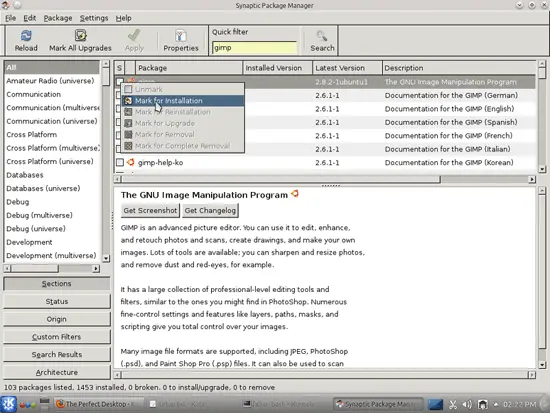This screenshot has height=413, width=550.
Task: Show the Status filter list
Action: 56,301
